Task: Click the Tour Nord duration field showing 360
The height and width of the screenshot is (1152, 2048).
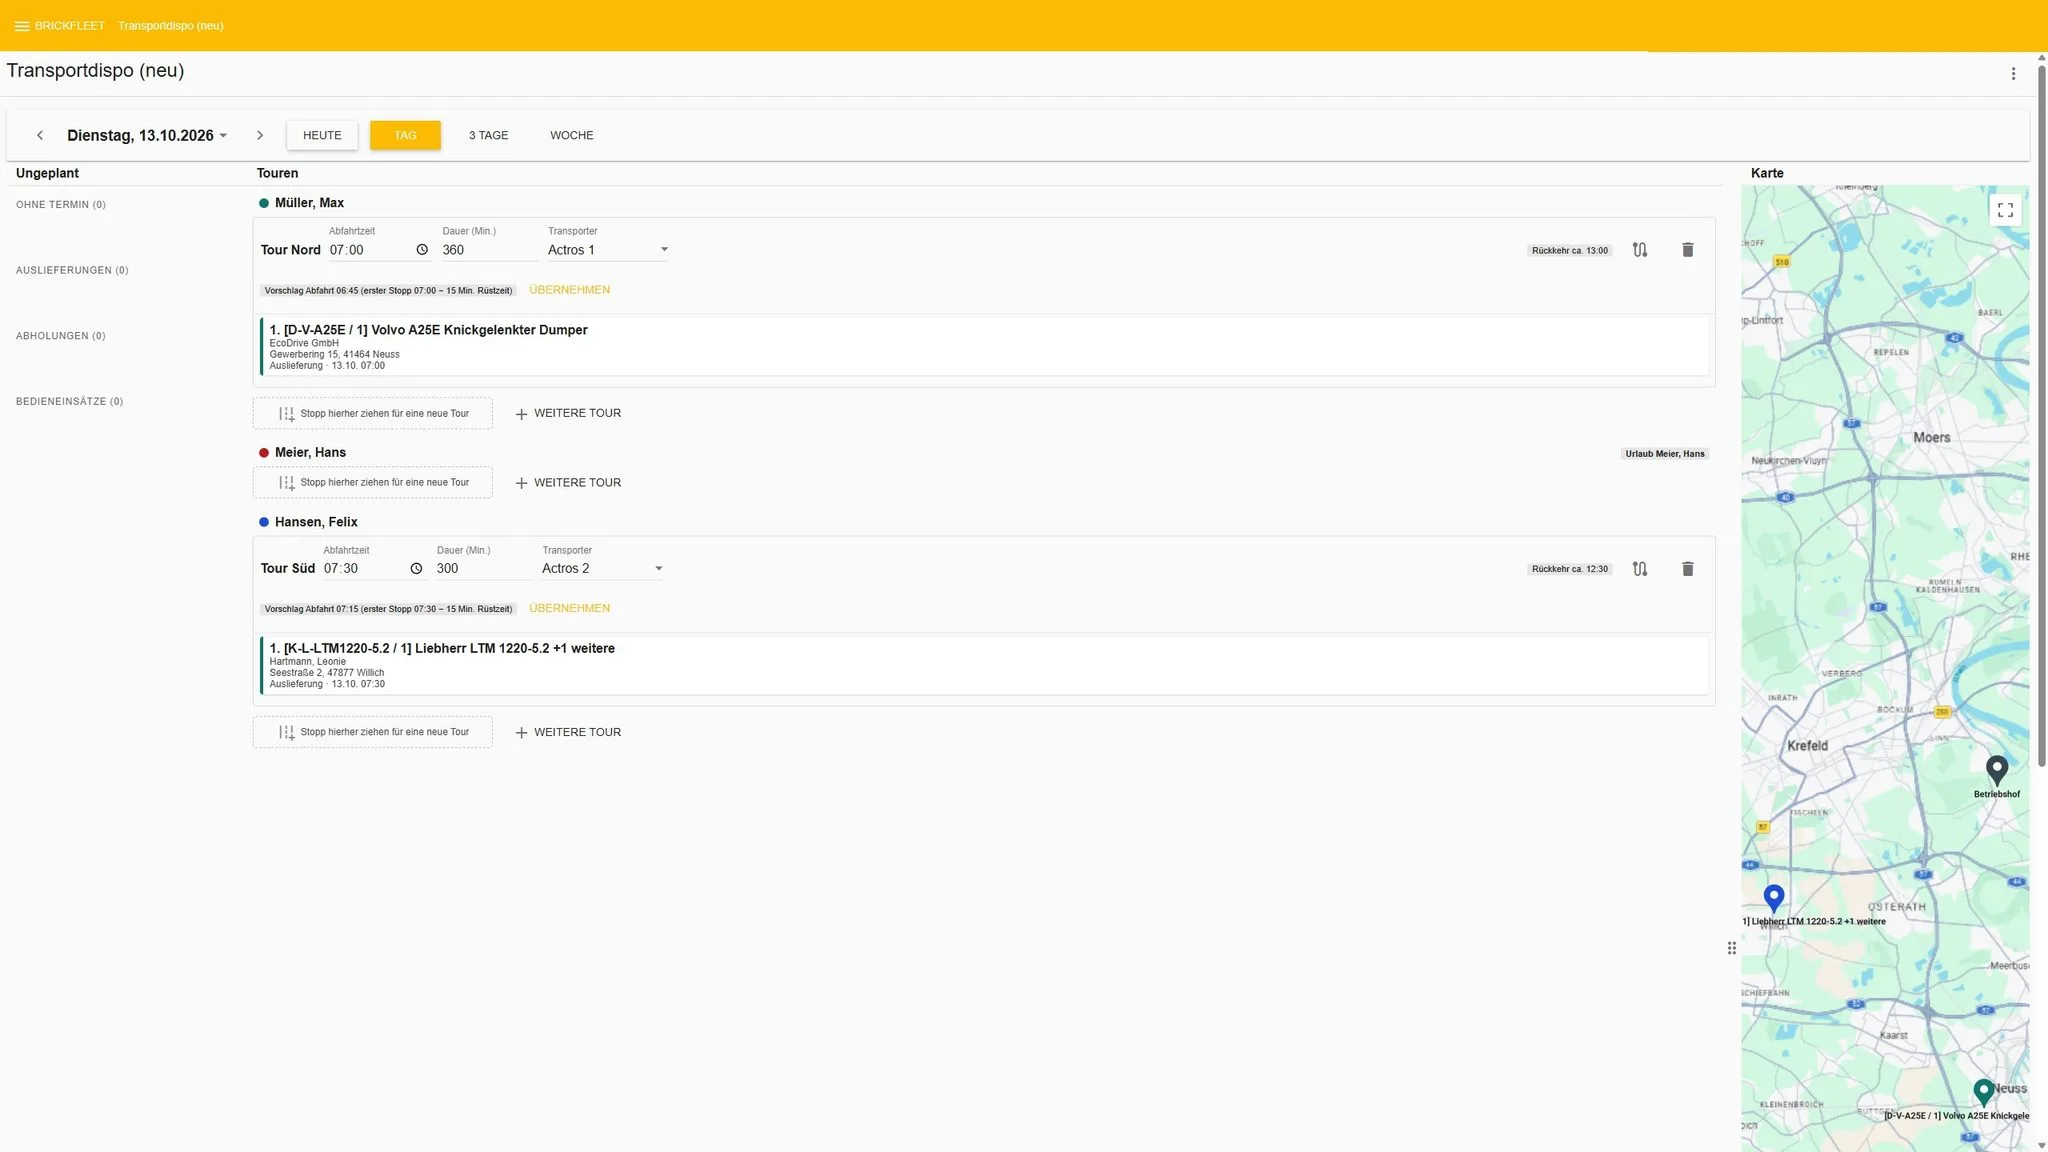Action: coord(490,250)
